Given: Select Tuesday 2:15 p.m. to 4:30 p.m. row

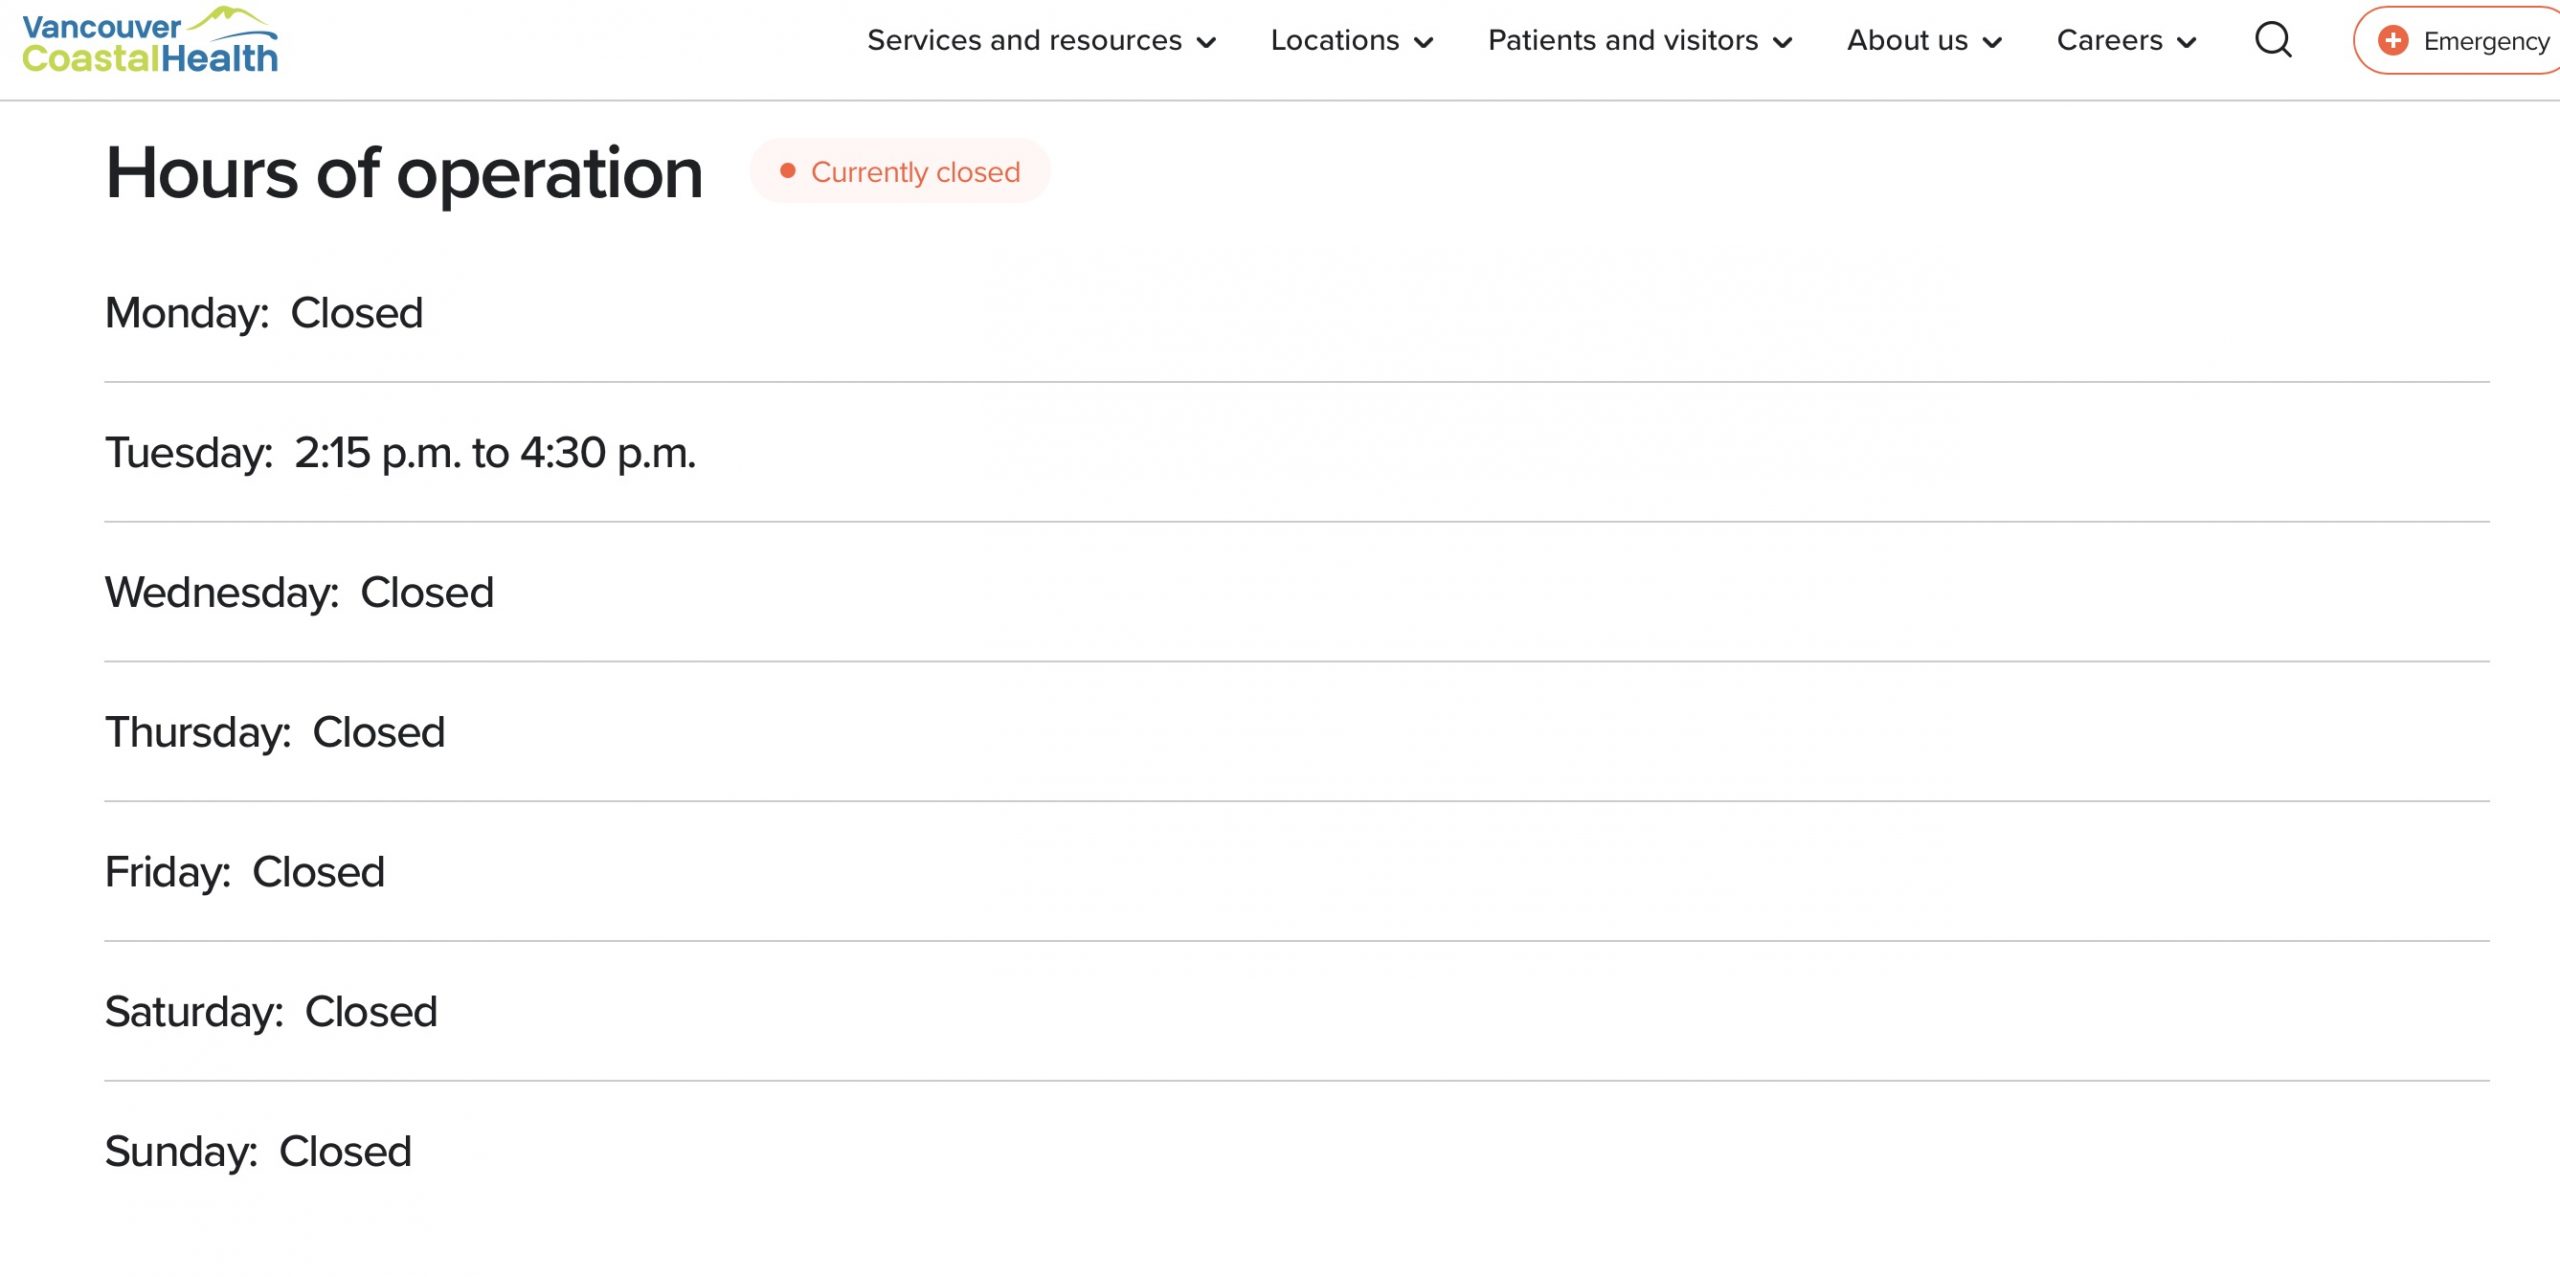Looking at the screenshot, I should coord(400,453).
